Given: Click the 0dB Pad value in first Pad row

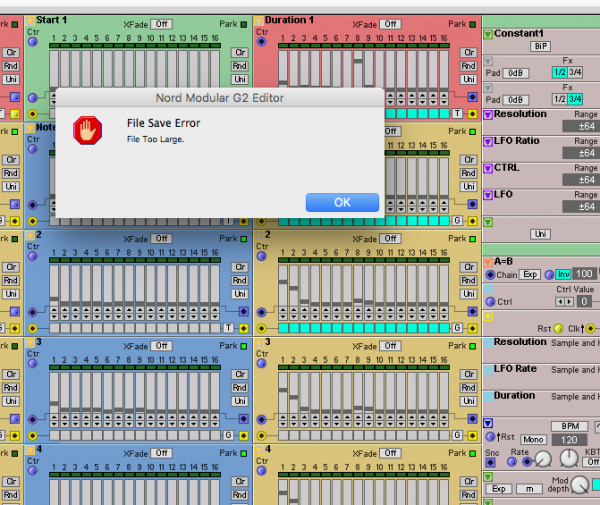Looking at the screenshot, I should (x=515, y=73).
